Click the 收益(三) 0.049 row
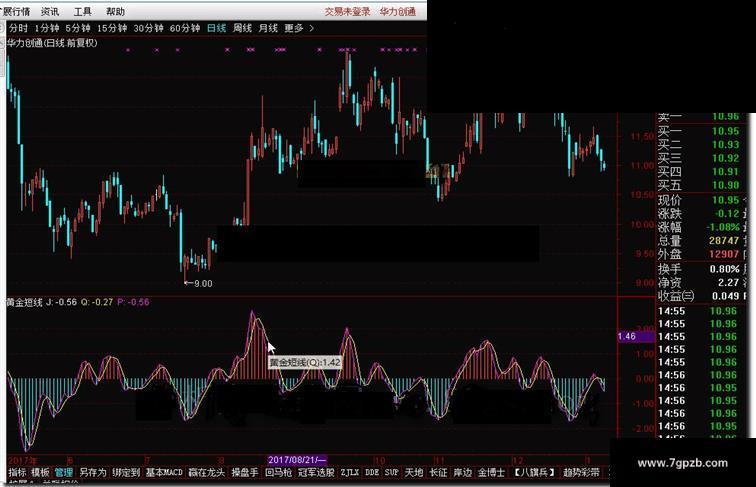 tap(699, 296)
